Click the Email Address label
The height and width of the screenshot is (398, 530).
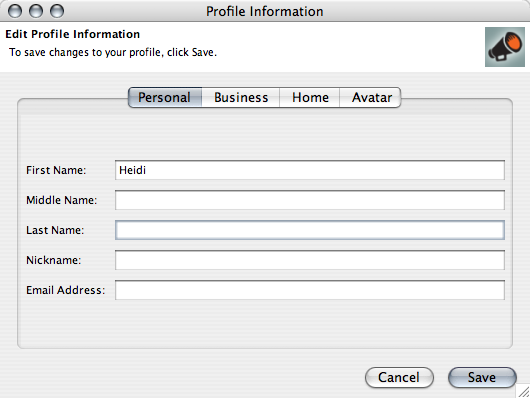pos(66,290)
